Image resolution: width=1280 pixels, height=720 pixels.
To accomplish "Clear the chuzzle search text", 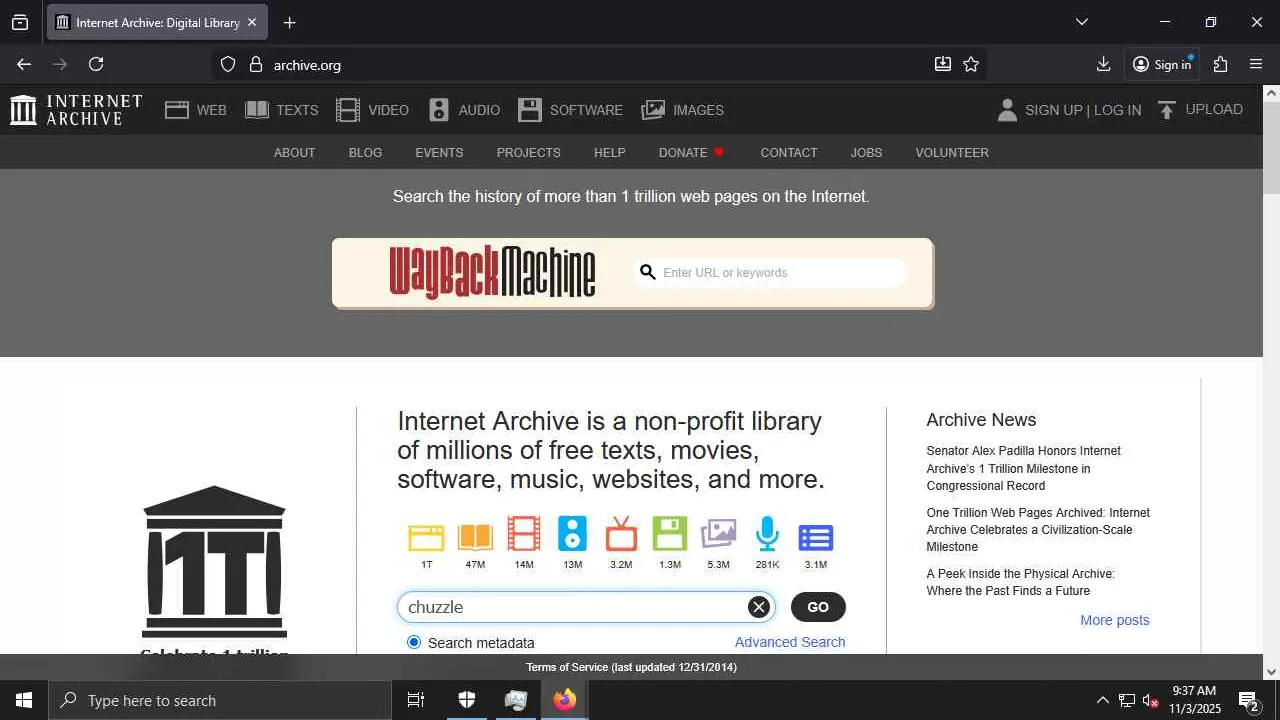I will pos(759,607).
